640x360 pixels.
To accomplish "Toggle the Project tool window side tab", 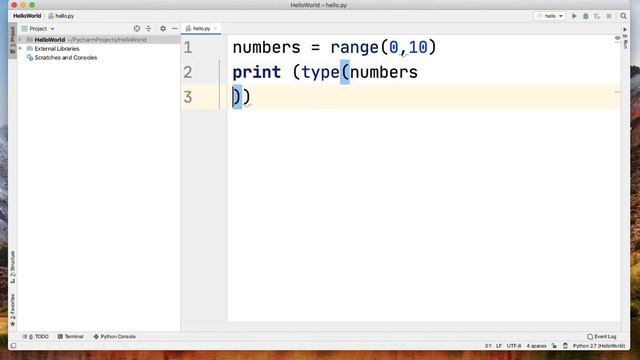I will pyautogui.click(x=13, y=40).
